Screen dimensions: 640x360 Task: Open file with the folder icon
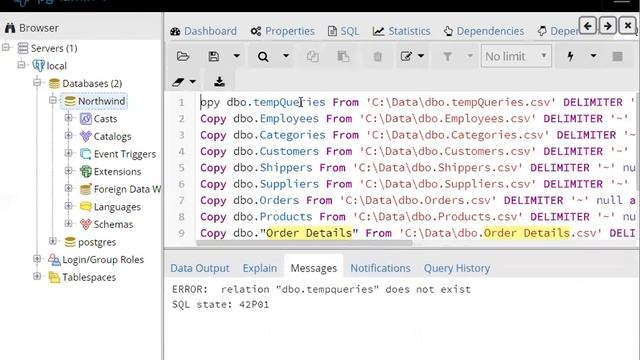[182, 56]
